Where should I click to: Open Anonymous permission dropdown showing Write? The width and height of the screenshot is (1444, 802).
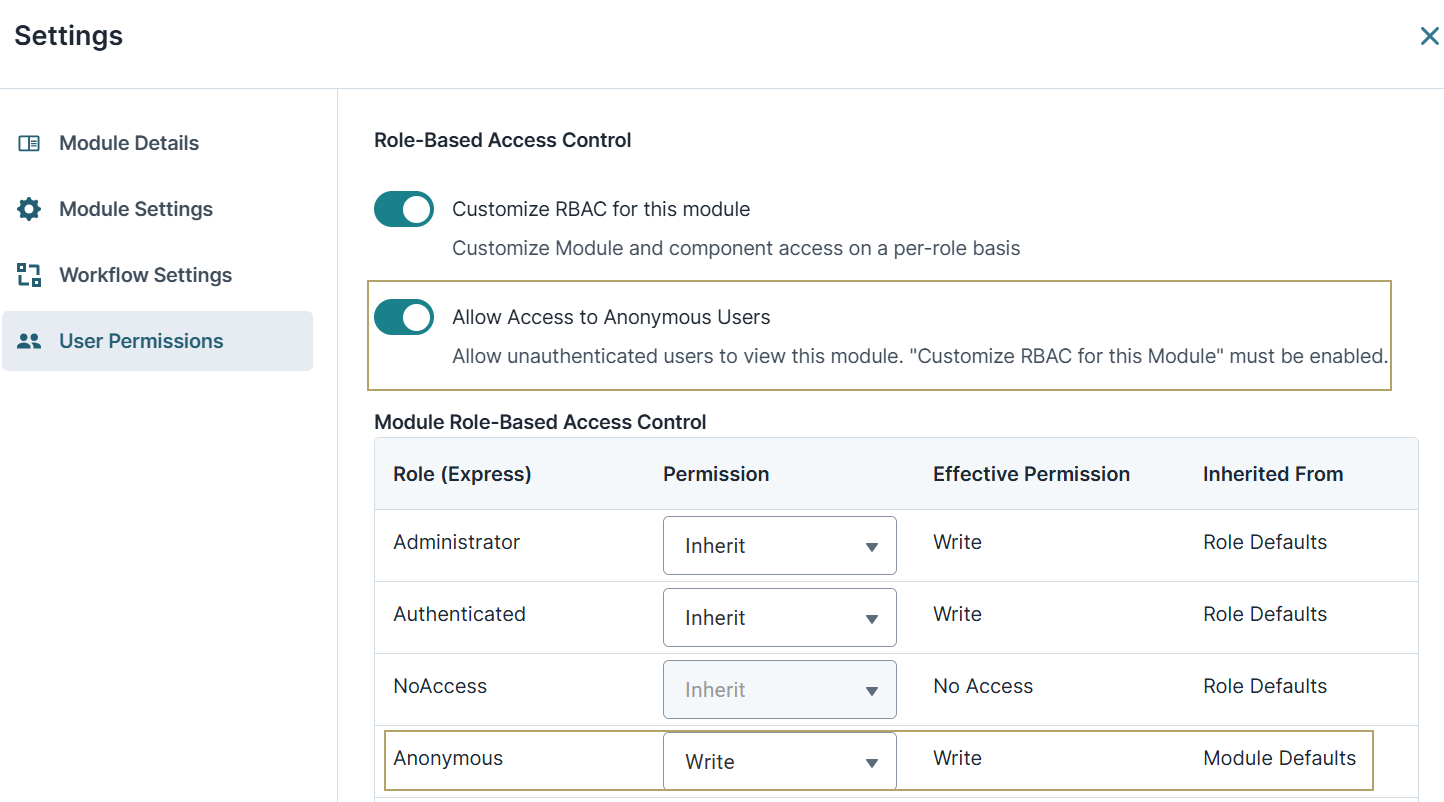[x=780, y=762]
